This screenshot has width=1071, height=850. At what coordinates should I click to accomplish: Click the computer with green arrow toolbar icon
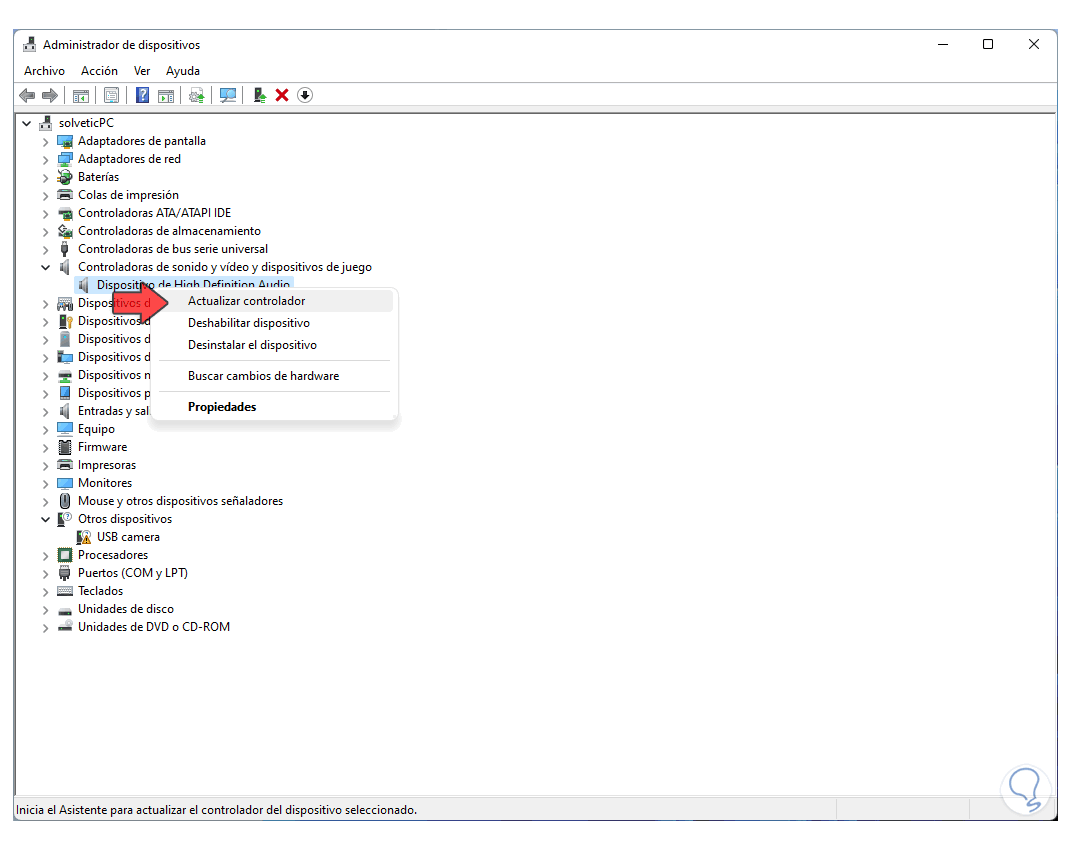(260, 96)
